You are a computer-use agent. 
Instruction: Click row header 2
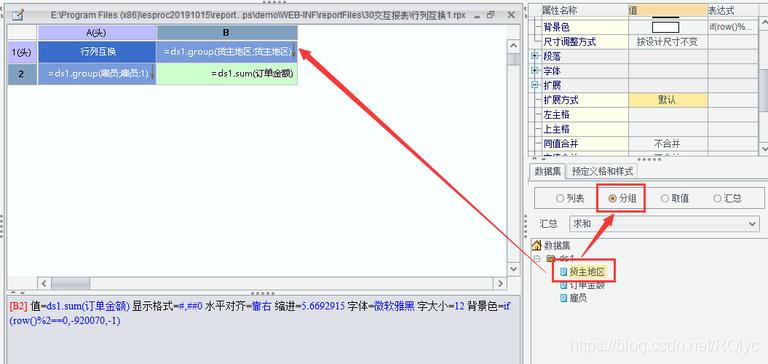coord(22,74)
